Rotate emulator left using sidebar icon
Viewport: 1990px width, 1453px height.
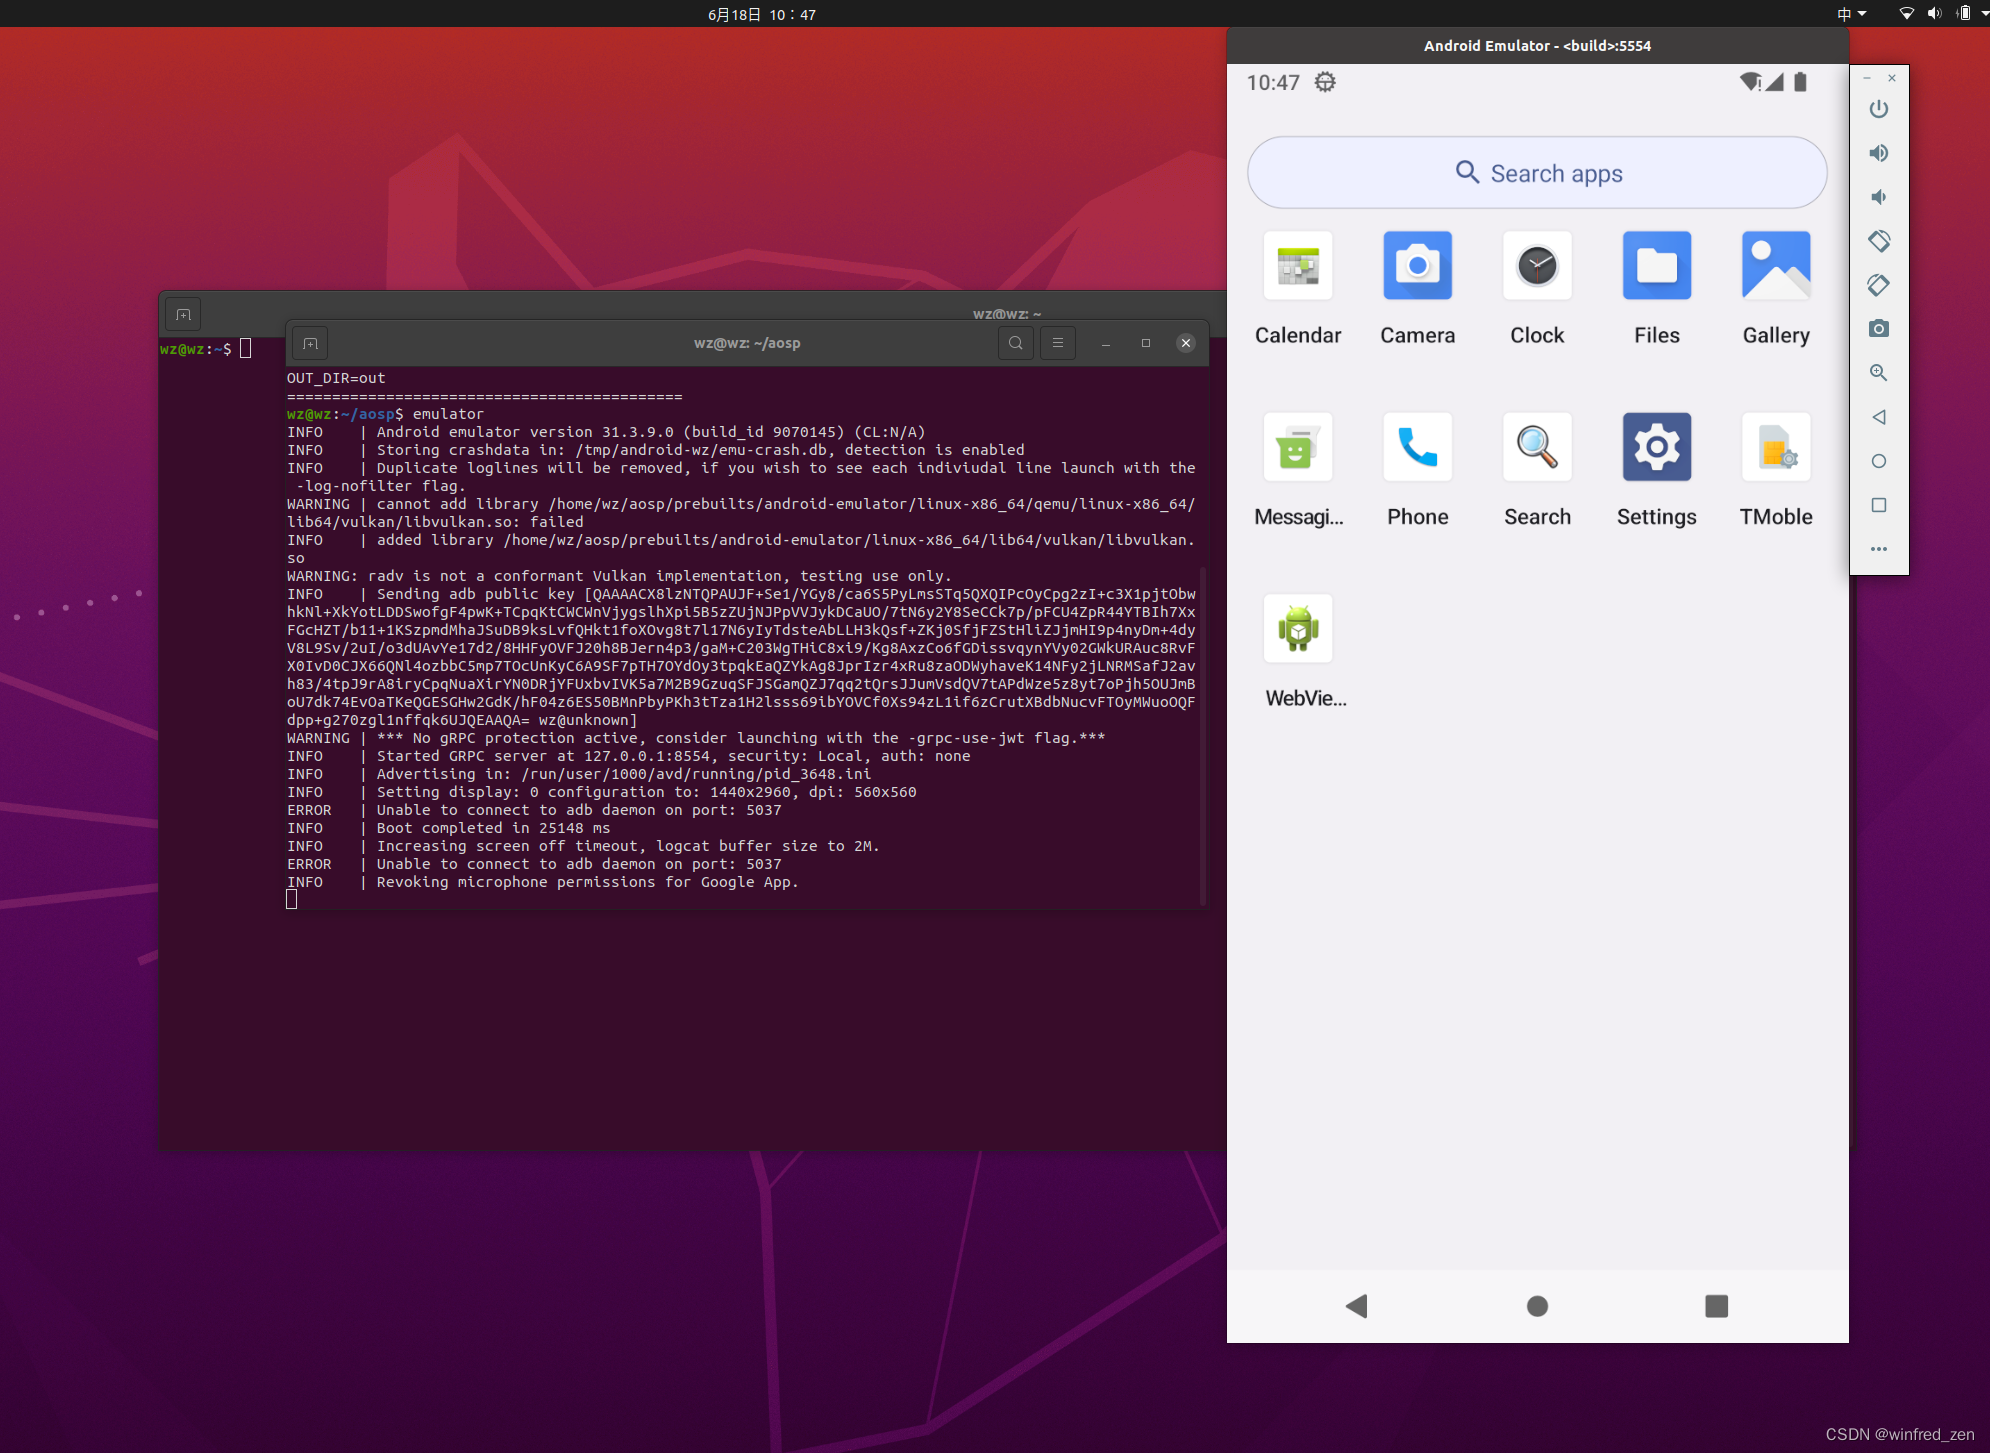1879,241
